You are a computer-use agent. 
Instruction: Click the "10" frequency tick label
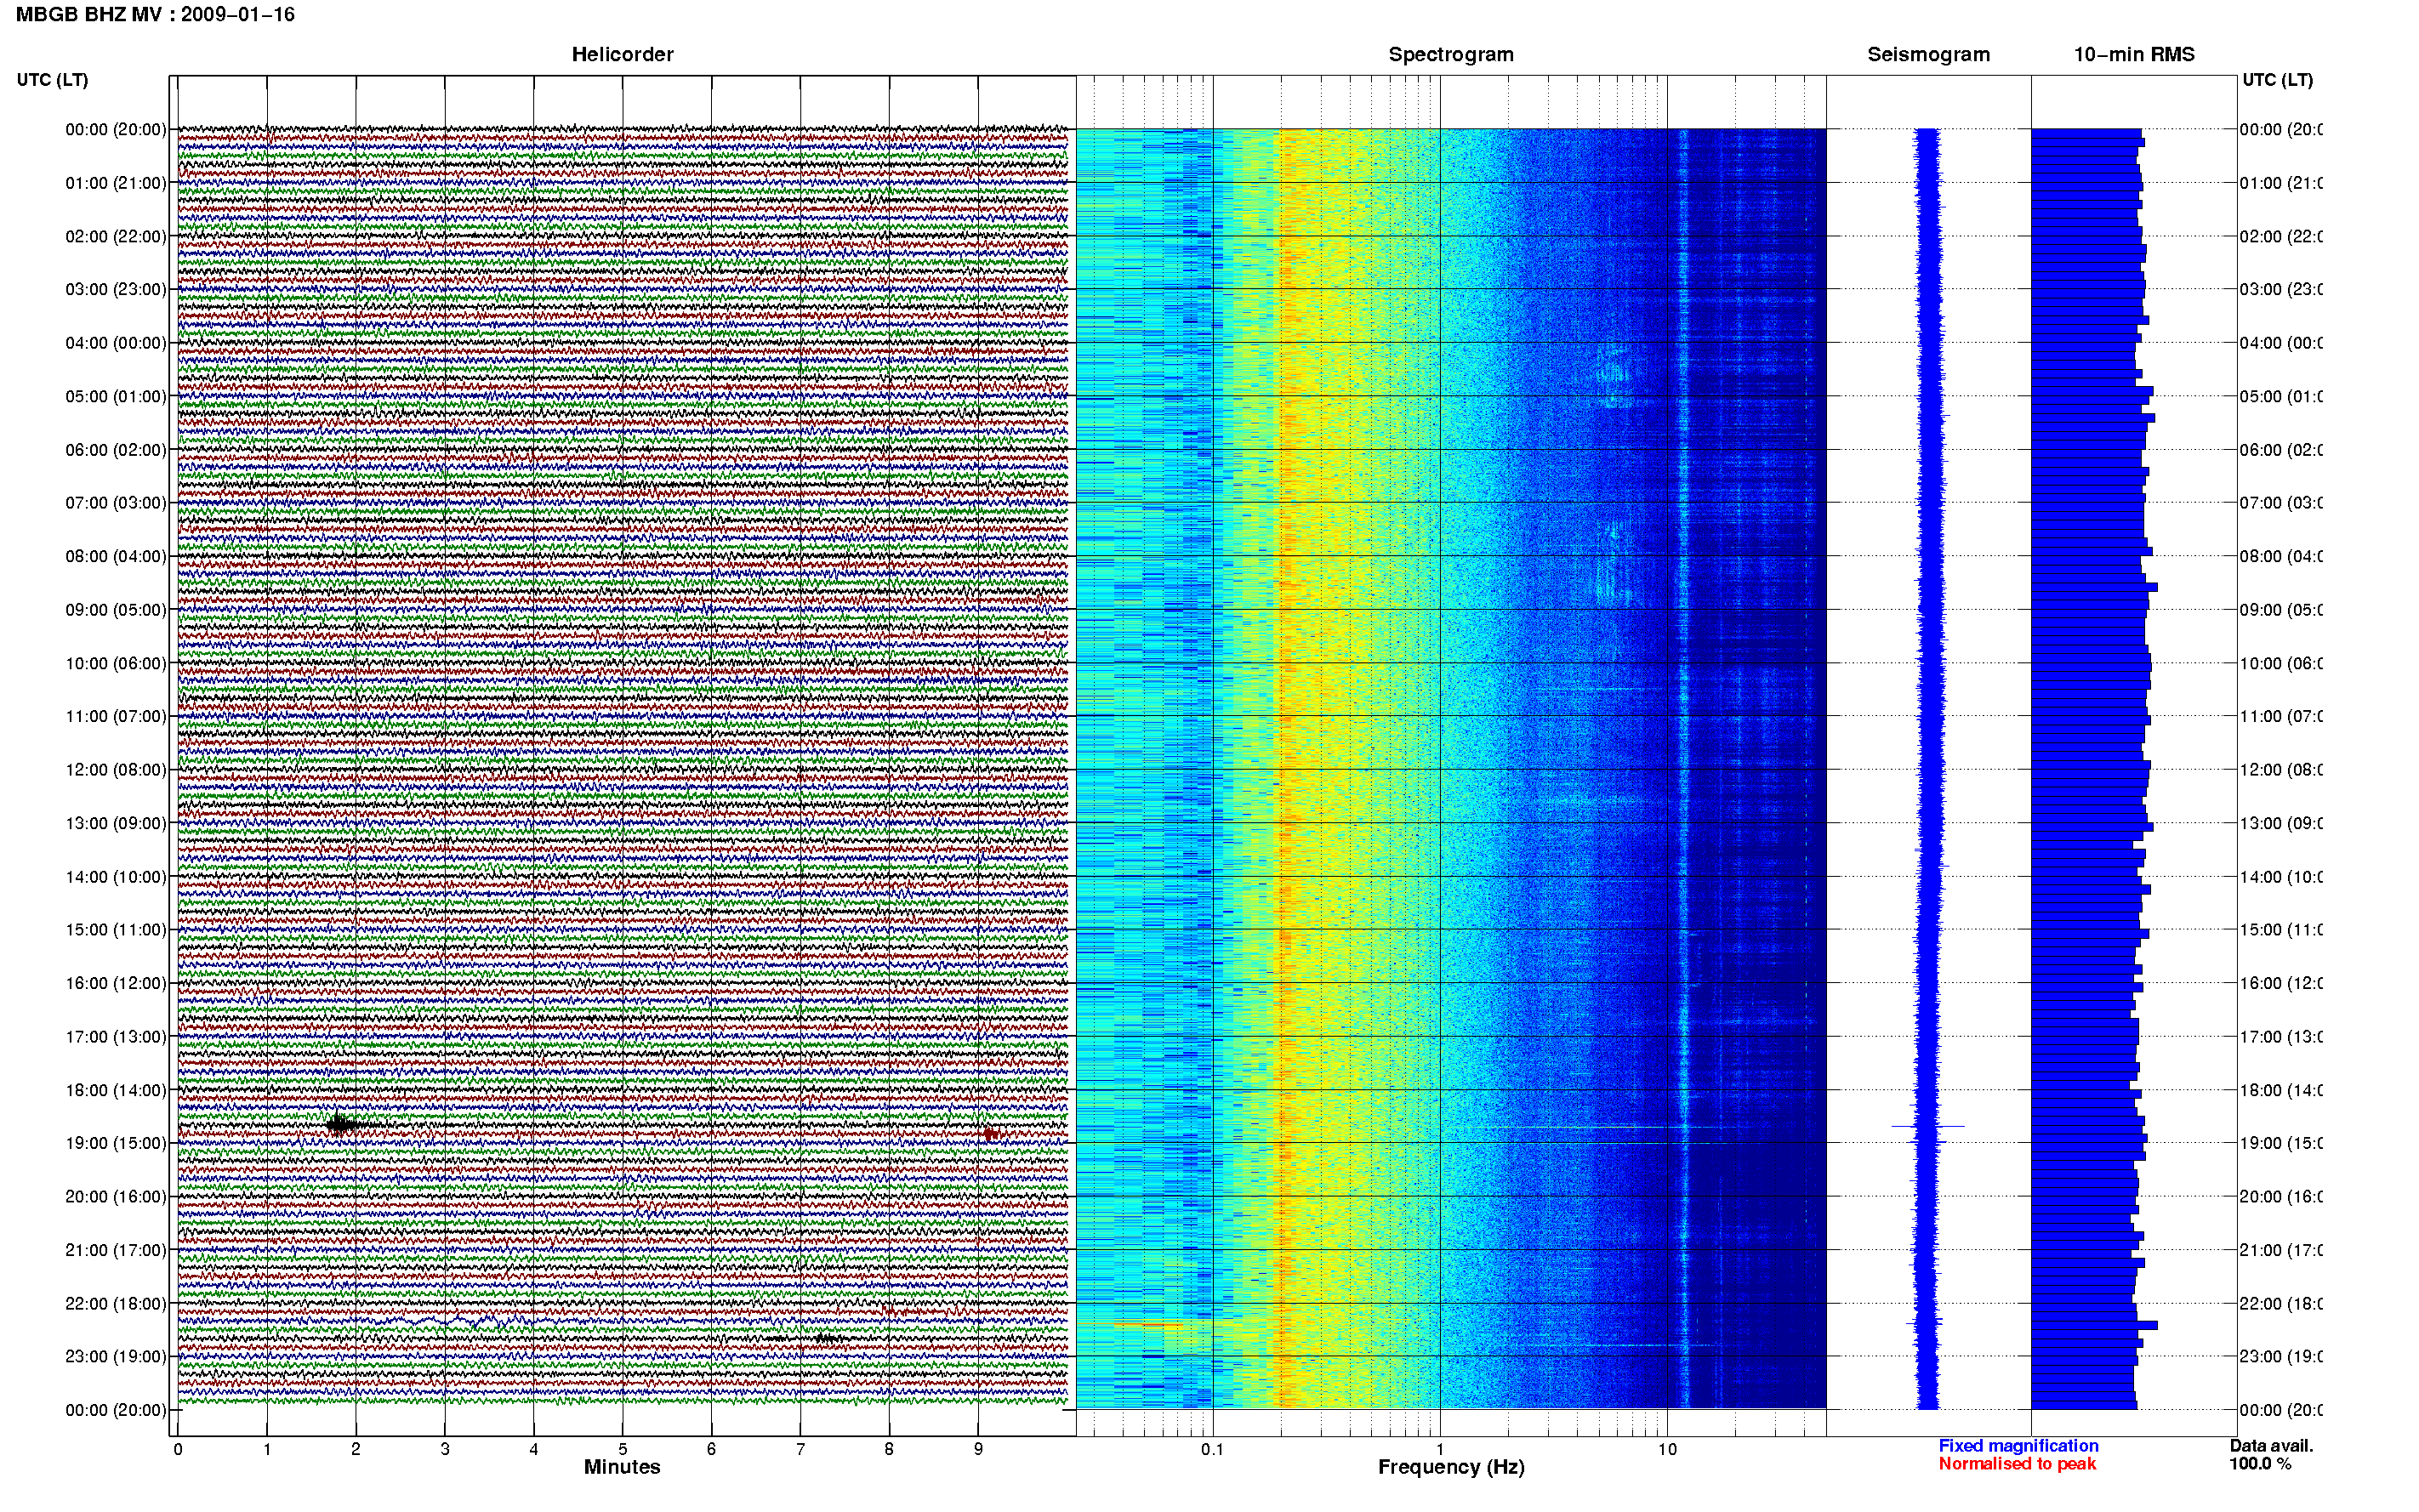tap(1667, 1449)
